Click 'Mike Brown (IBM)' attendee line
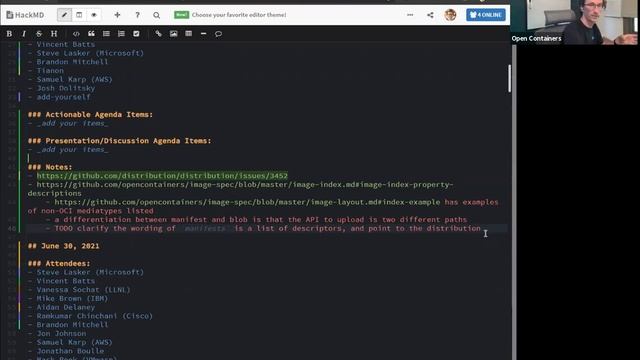Image resolution: width=640 pixels, height=360 pixels. pos(72,298)
